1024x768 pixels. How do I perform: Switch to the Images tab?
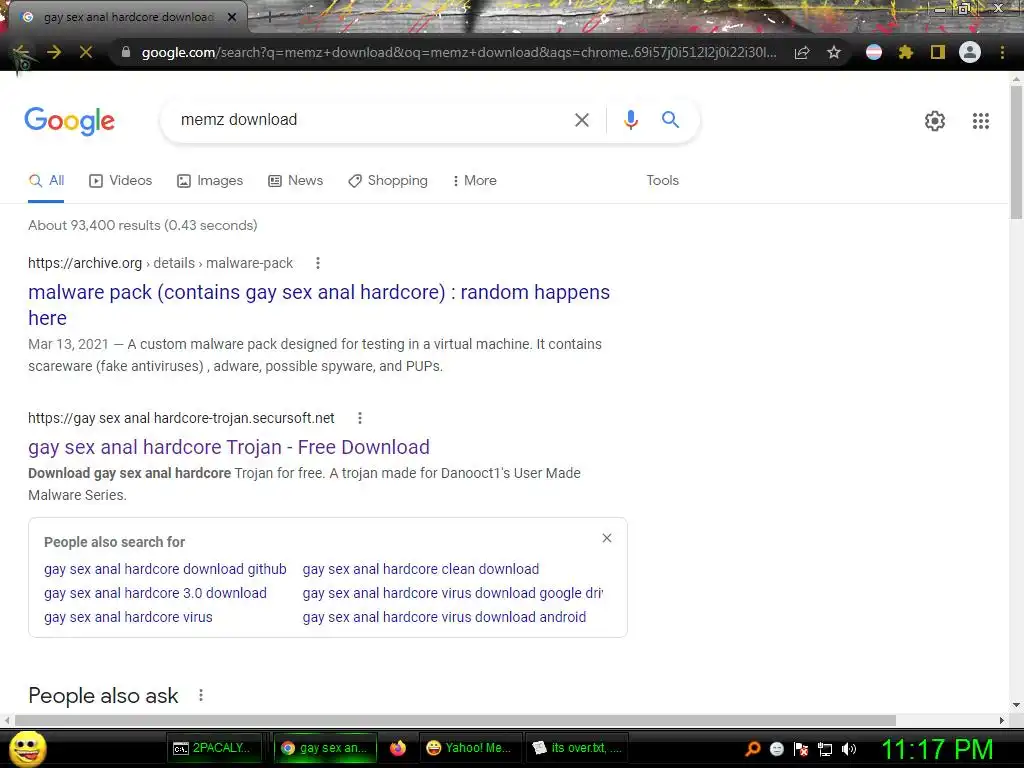point(210,180)
